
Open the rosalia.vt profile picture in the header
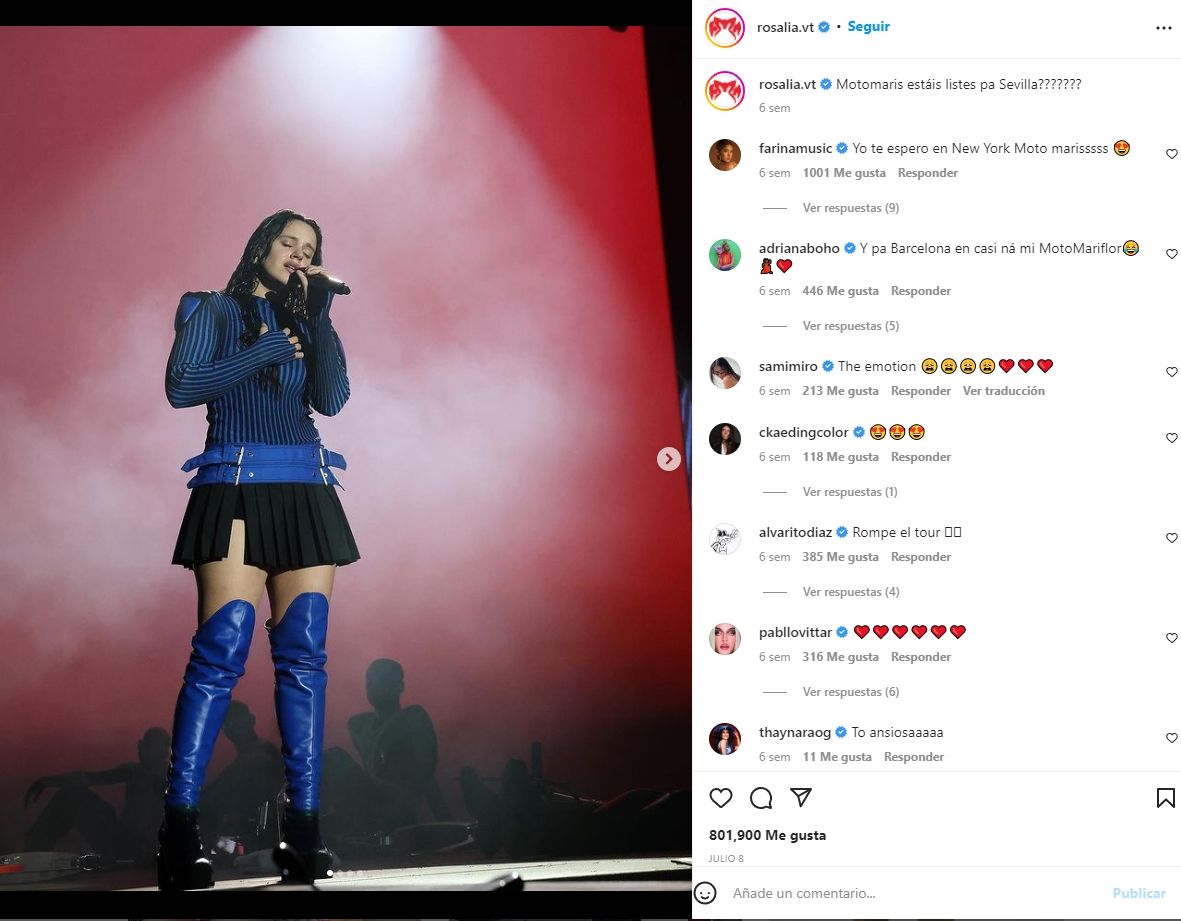tap(725, 28)
